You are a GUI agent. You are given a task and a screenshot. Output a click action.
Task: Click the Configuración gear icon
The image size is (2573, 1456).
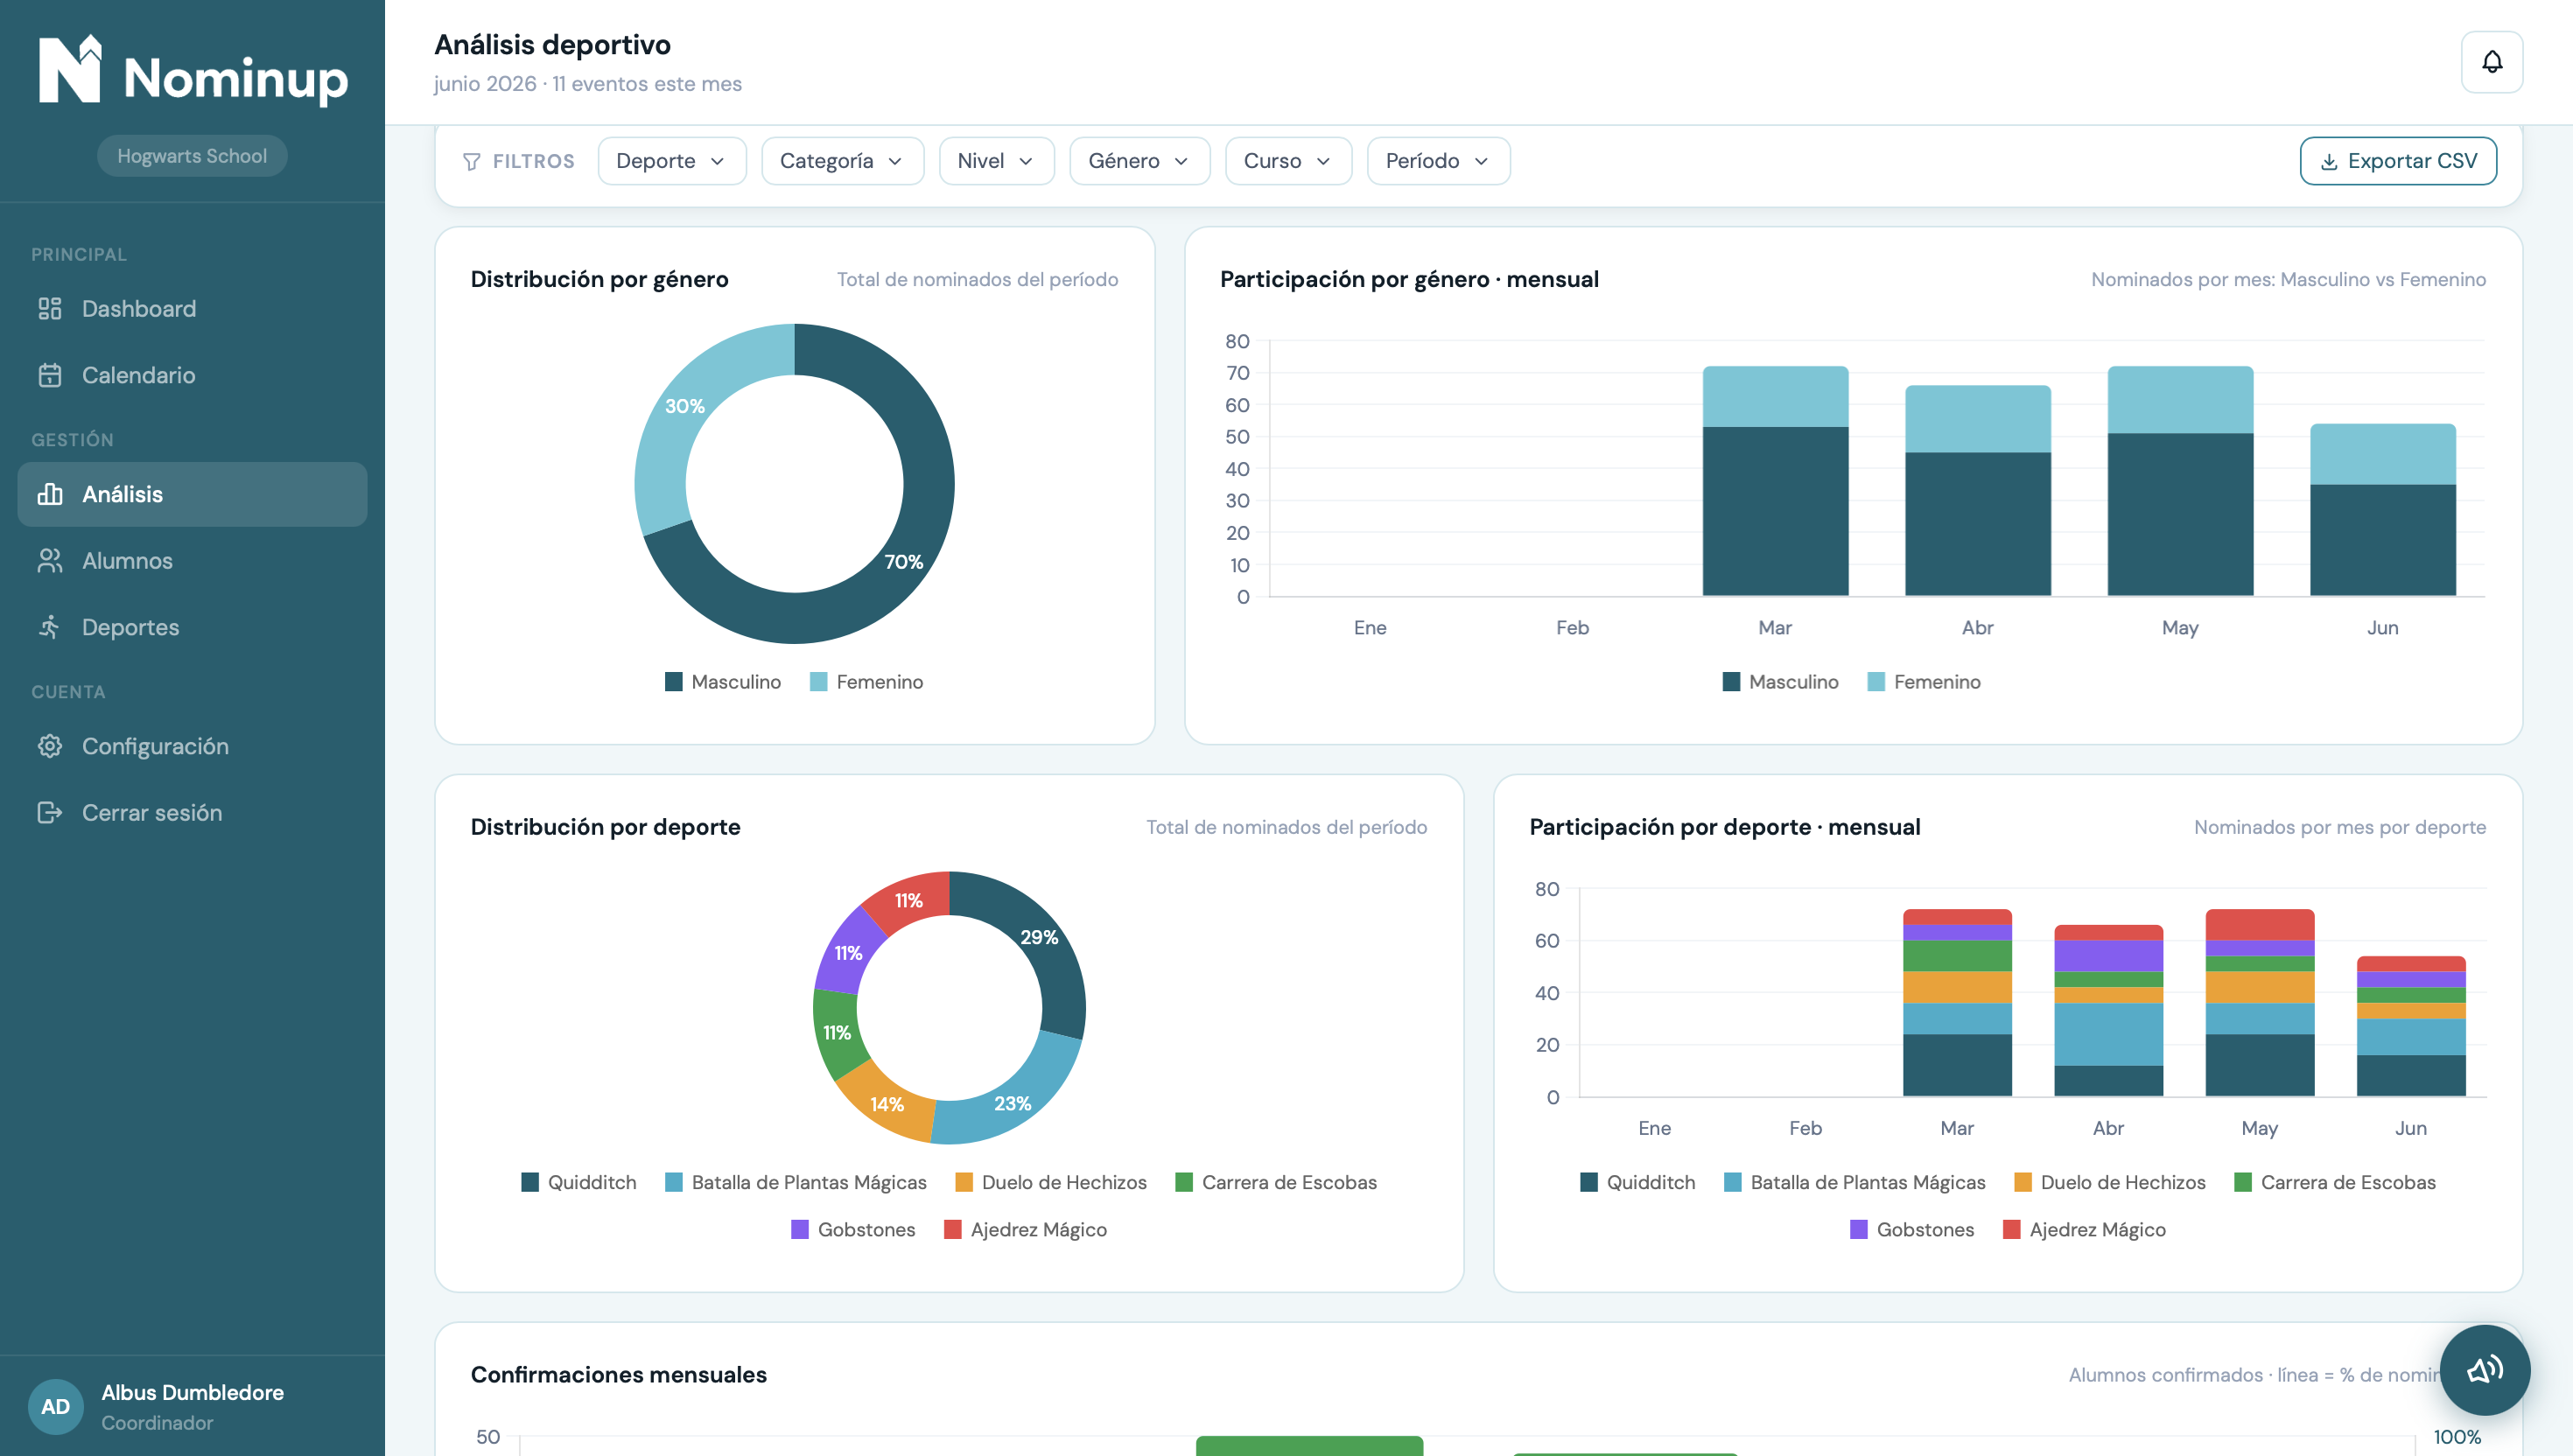(49, 746)
